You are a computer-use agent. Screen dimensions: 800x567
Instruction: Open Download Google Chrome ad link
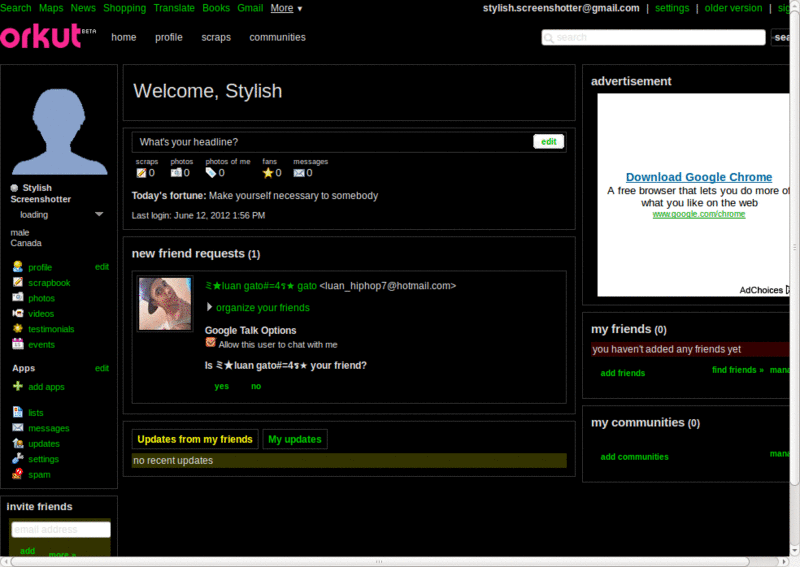pyautogui.click(x=698, y=177)
